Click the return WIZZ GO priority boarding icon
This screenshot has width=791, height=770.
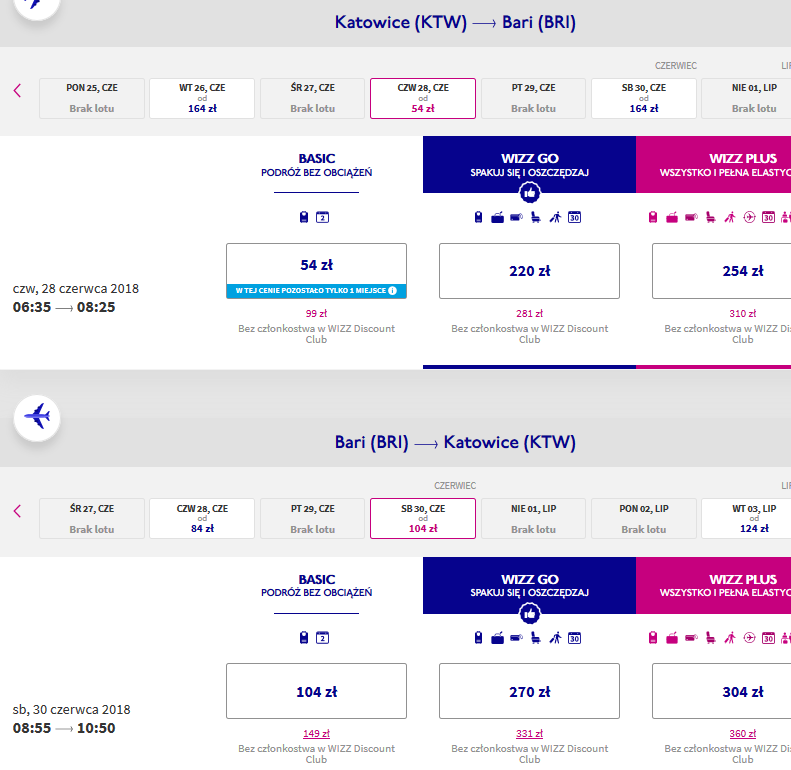click(555, 638)
